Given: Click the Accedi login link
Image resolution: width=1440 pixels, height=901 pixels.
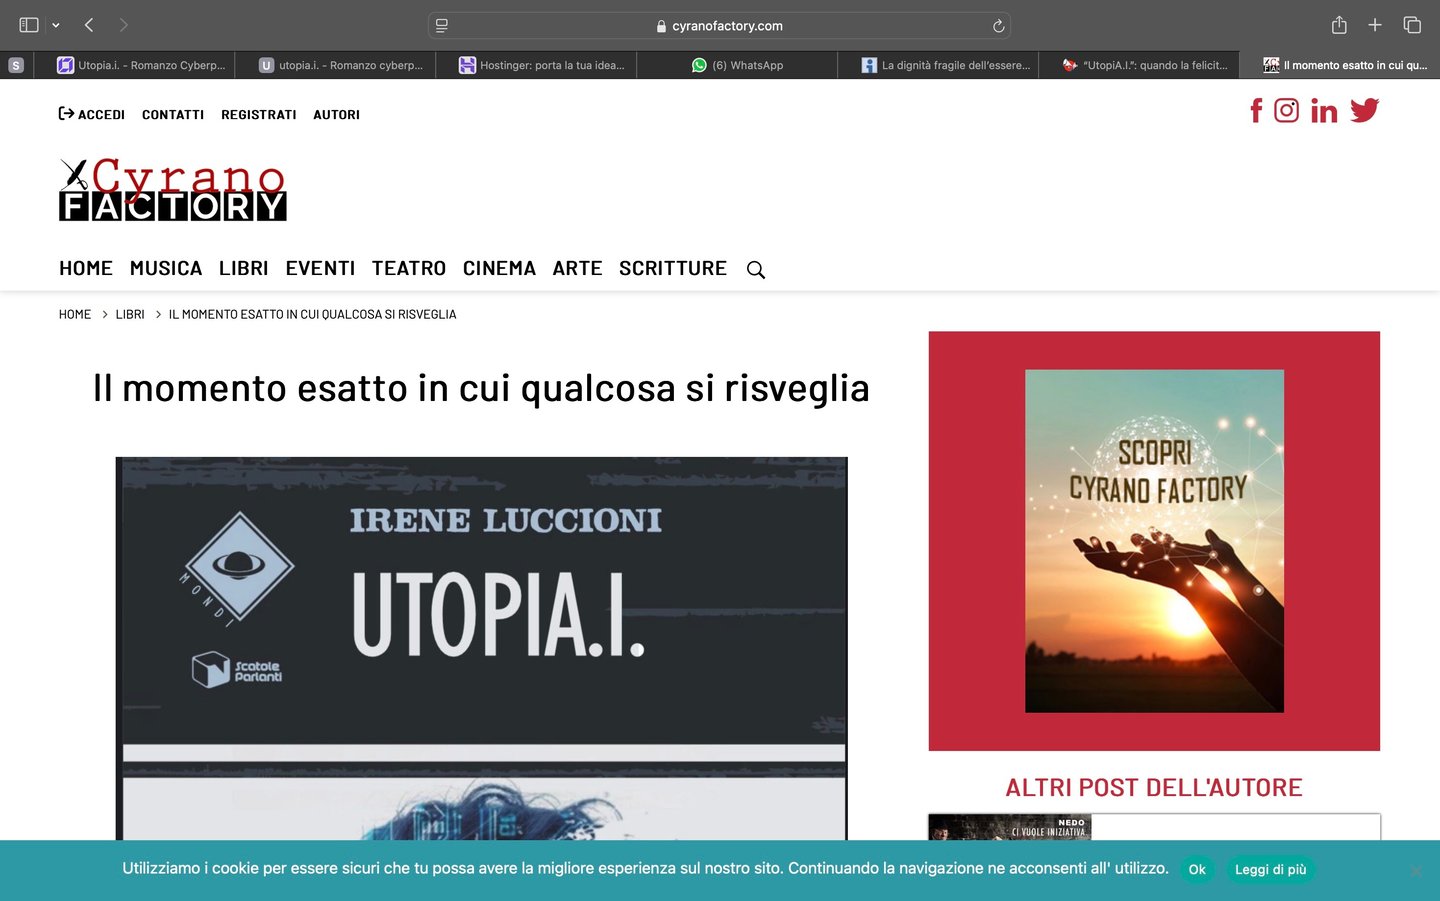Looking at the screenshot, I should 92,115.
